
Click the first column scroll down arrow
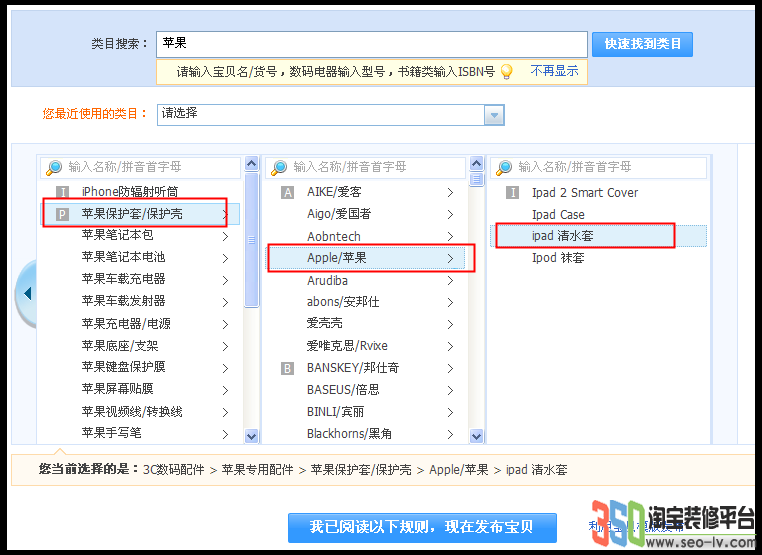251,436
